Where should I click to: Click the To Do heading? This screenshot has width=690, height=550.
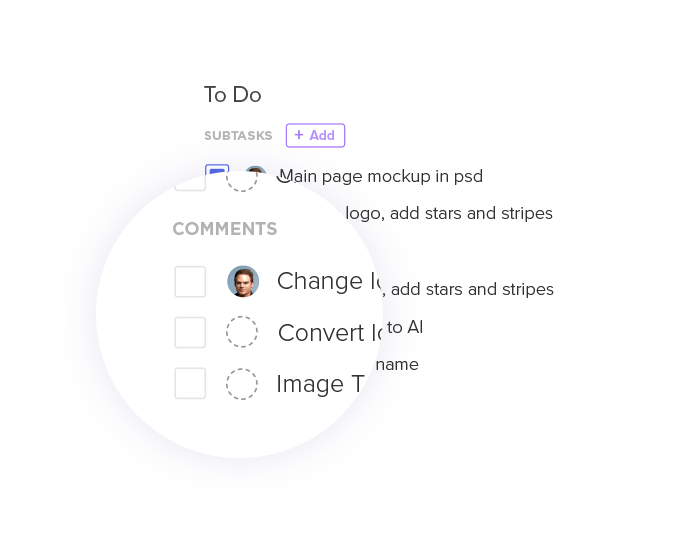(x=232, y=95)
